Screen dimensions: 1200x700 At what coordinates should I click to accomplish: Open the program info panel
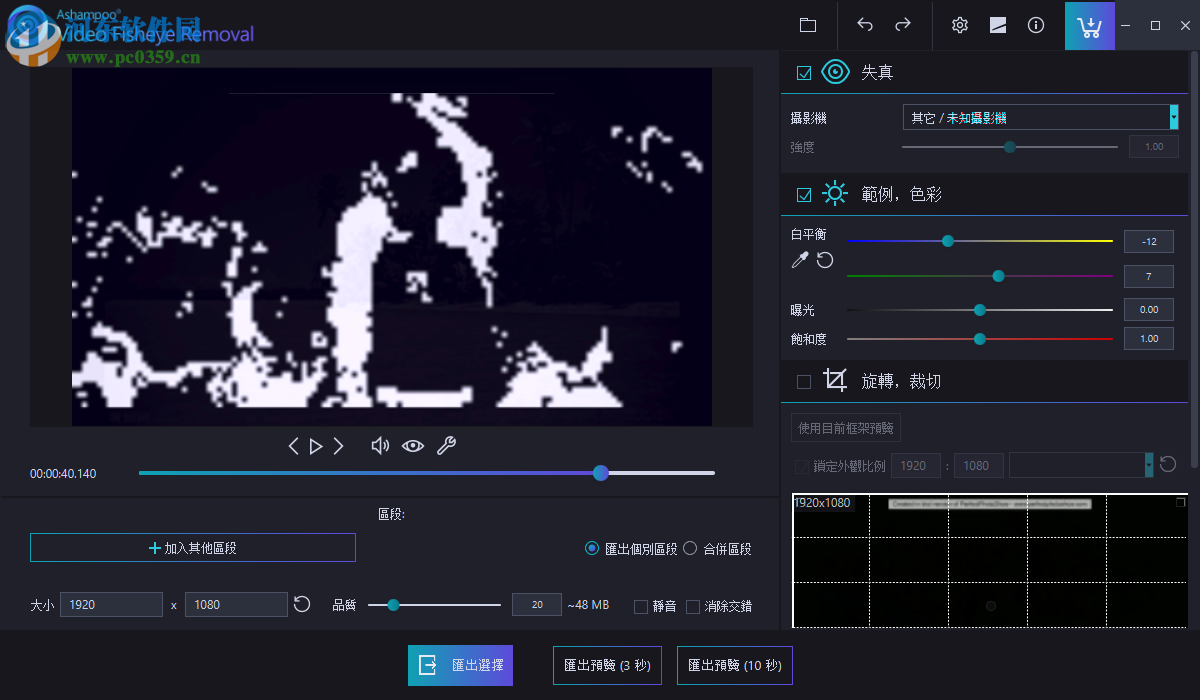(x=1035, y=25)
